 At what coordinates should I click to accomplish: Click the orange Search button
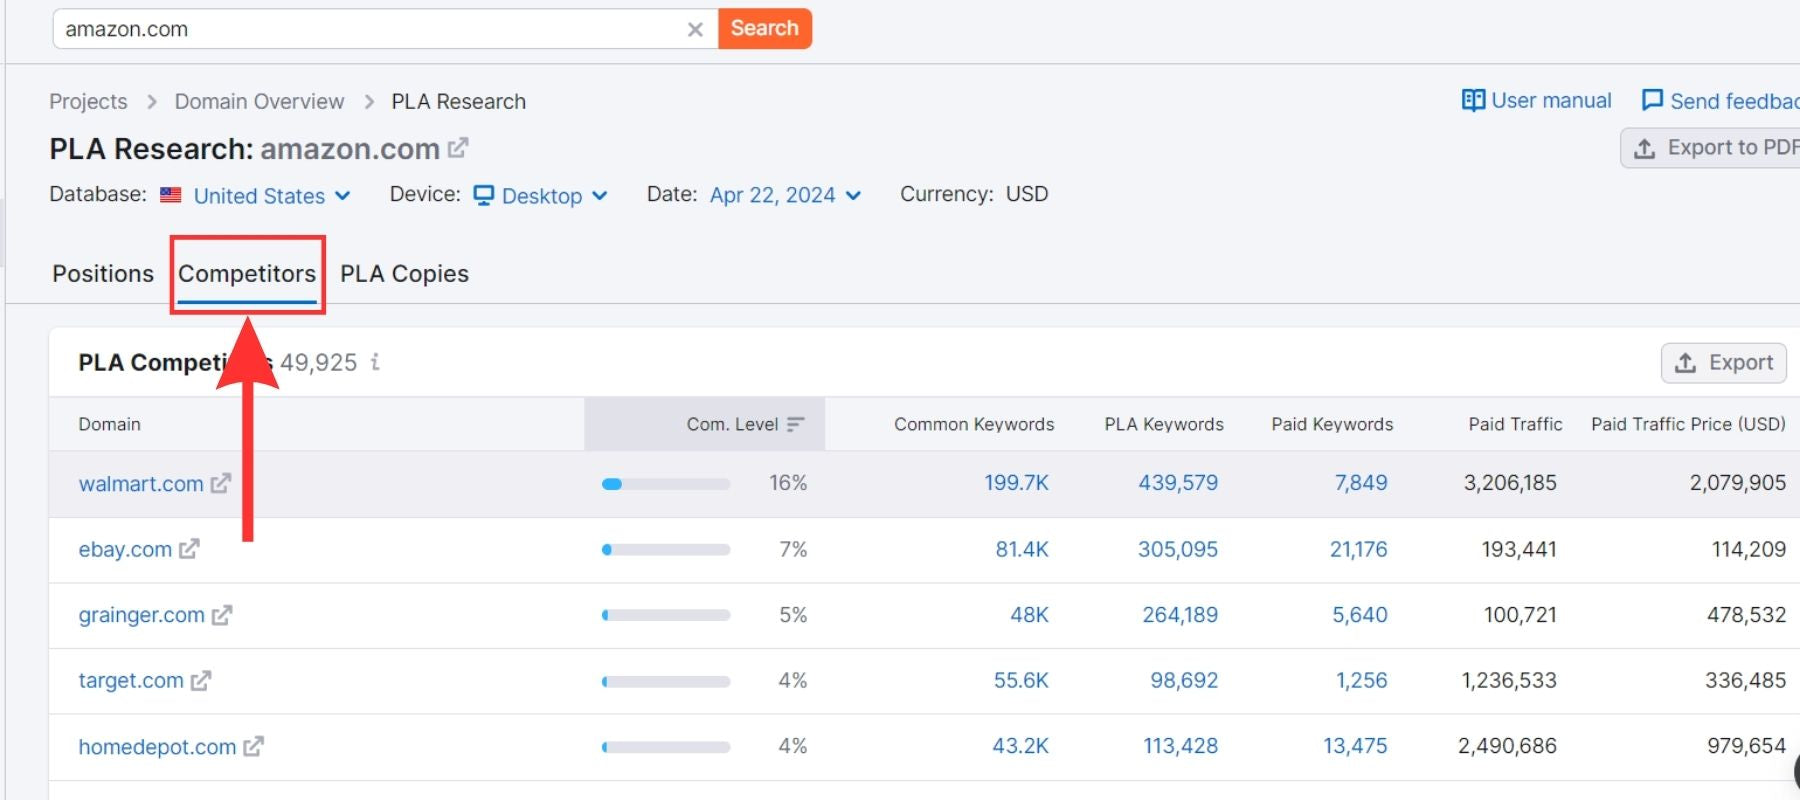(765, 28)
